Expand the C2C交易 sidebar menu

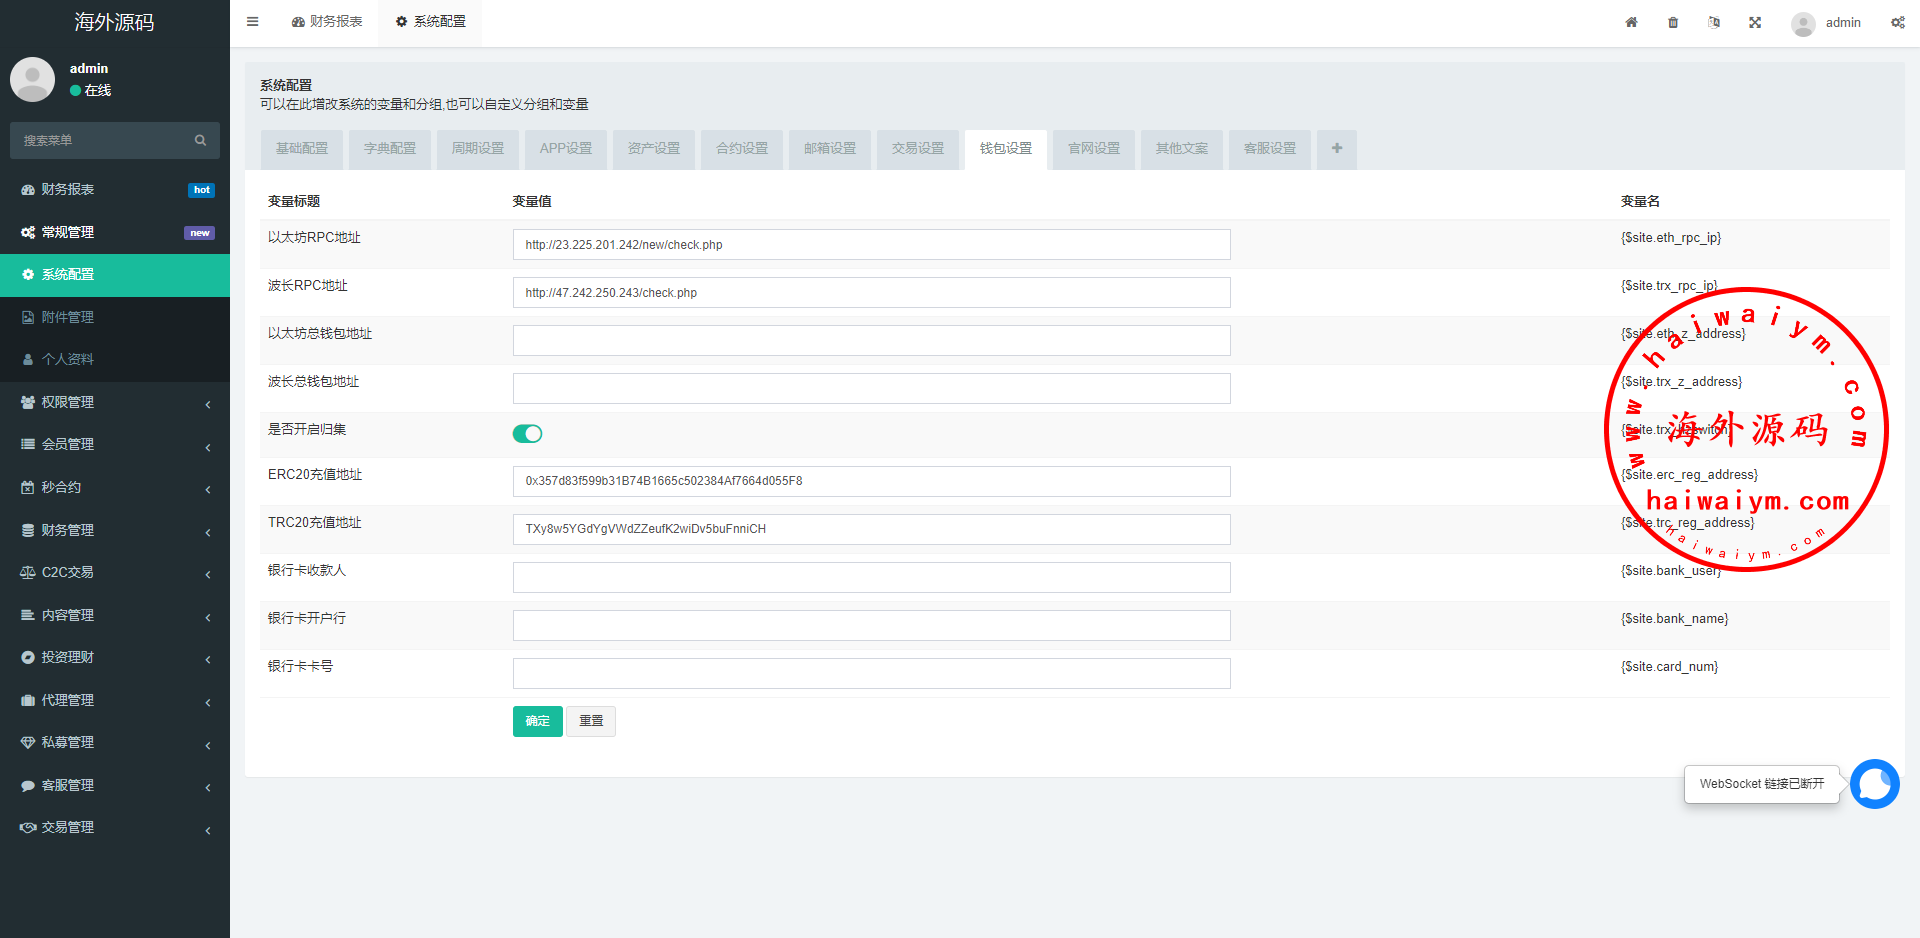point(115,573)
